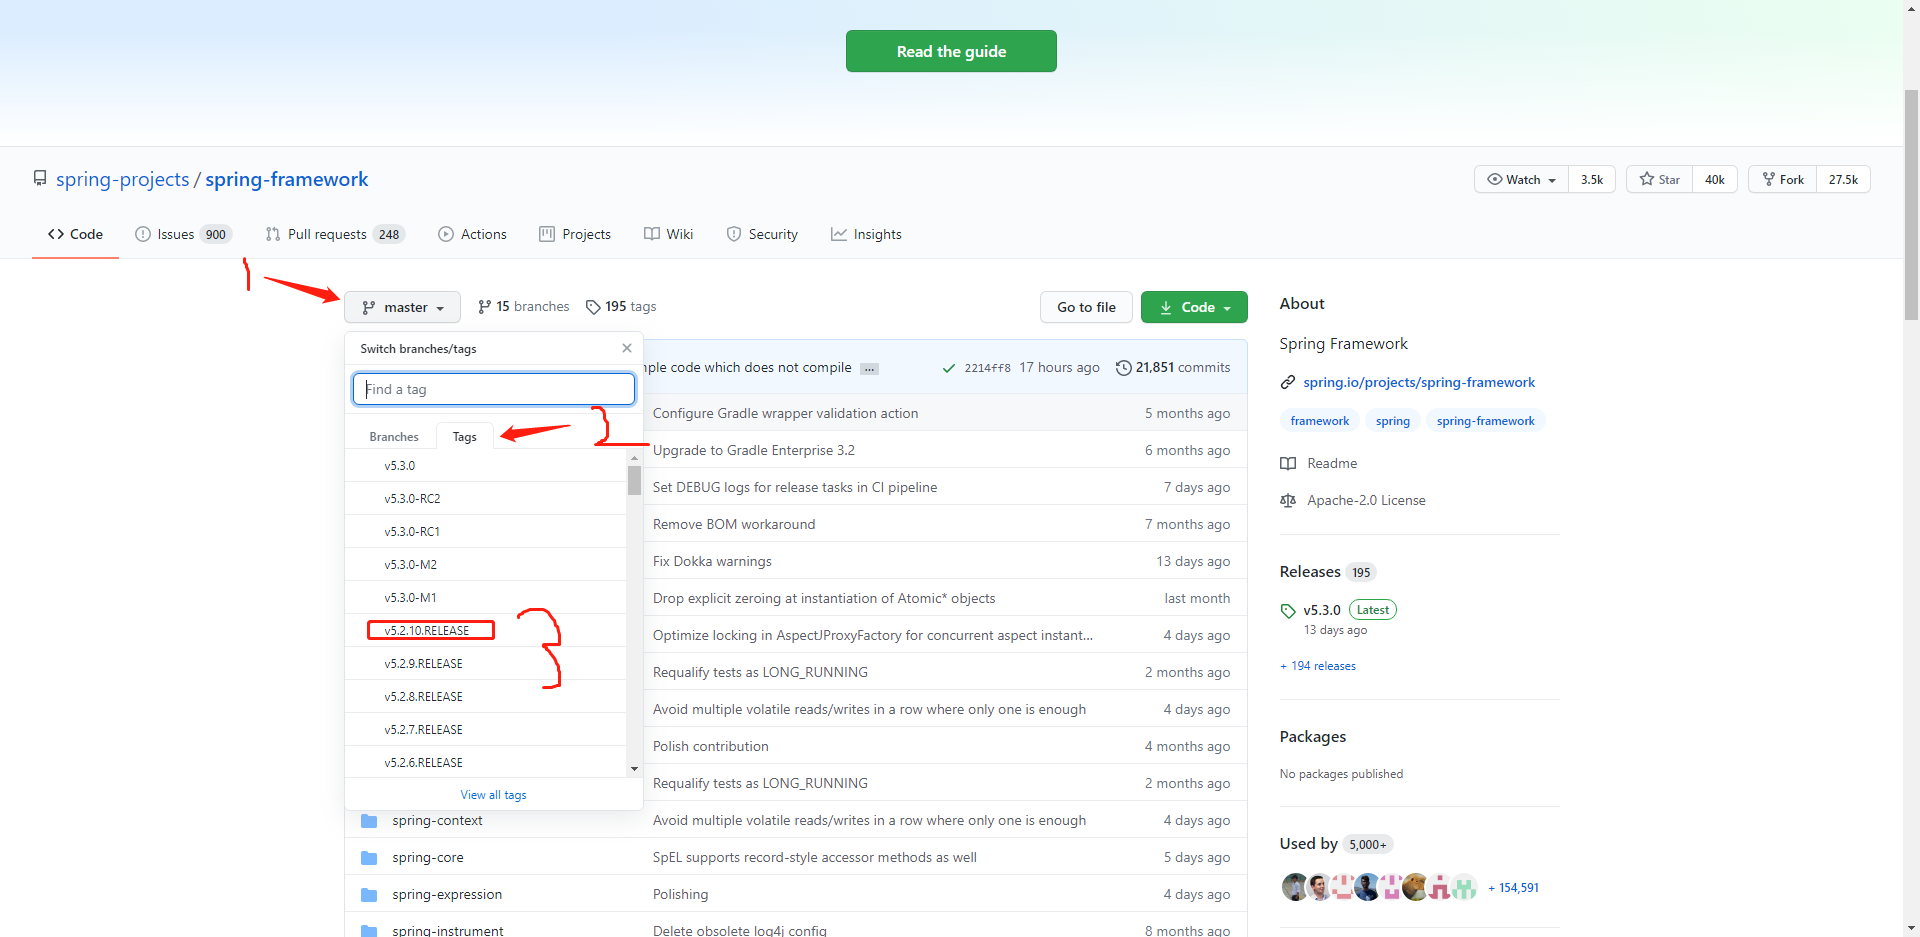Open the spring-expression folder
The height and width of the screenshot is (937, 1920).
point(447,894)
